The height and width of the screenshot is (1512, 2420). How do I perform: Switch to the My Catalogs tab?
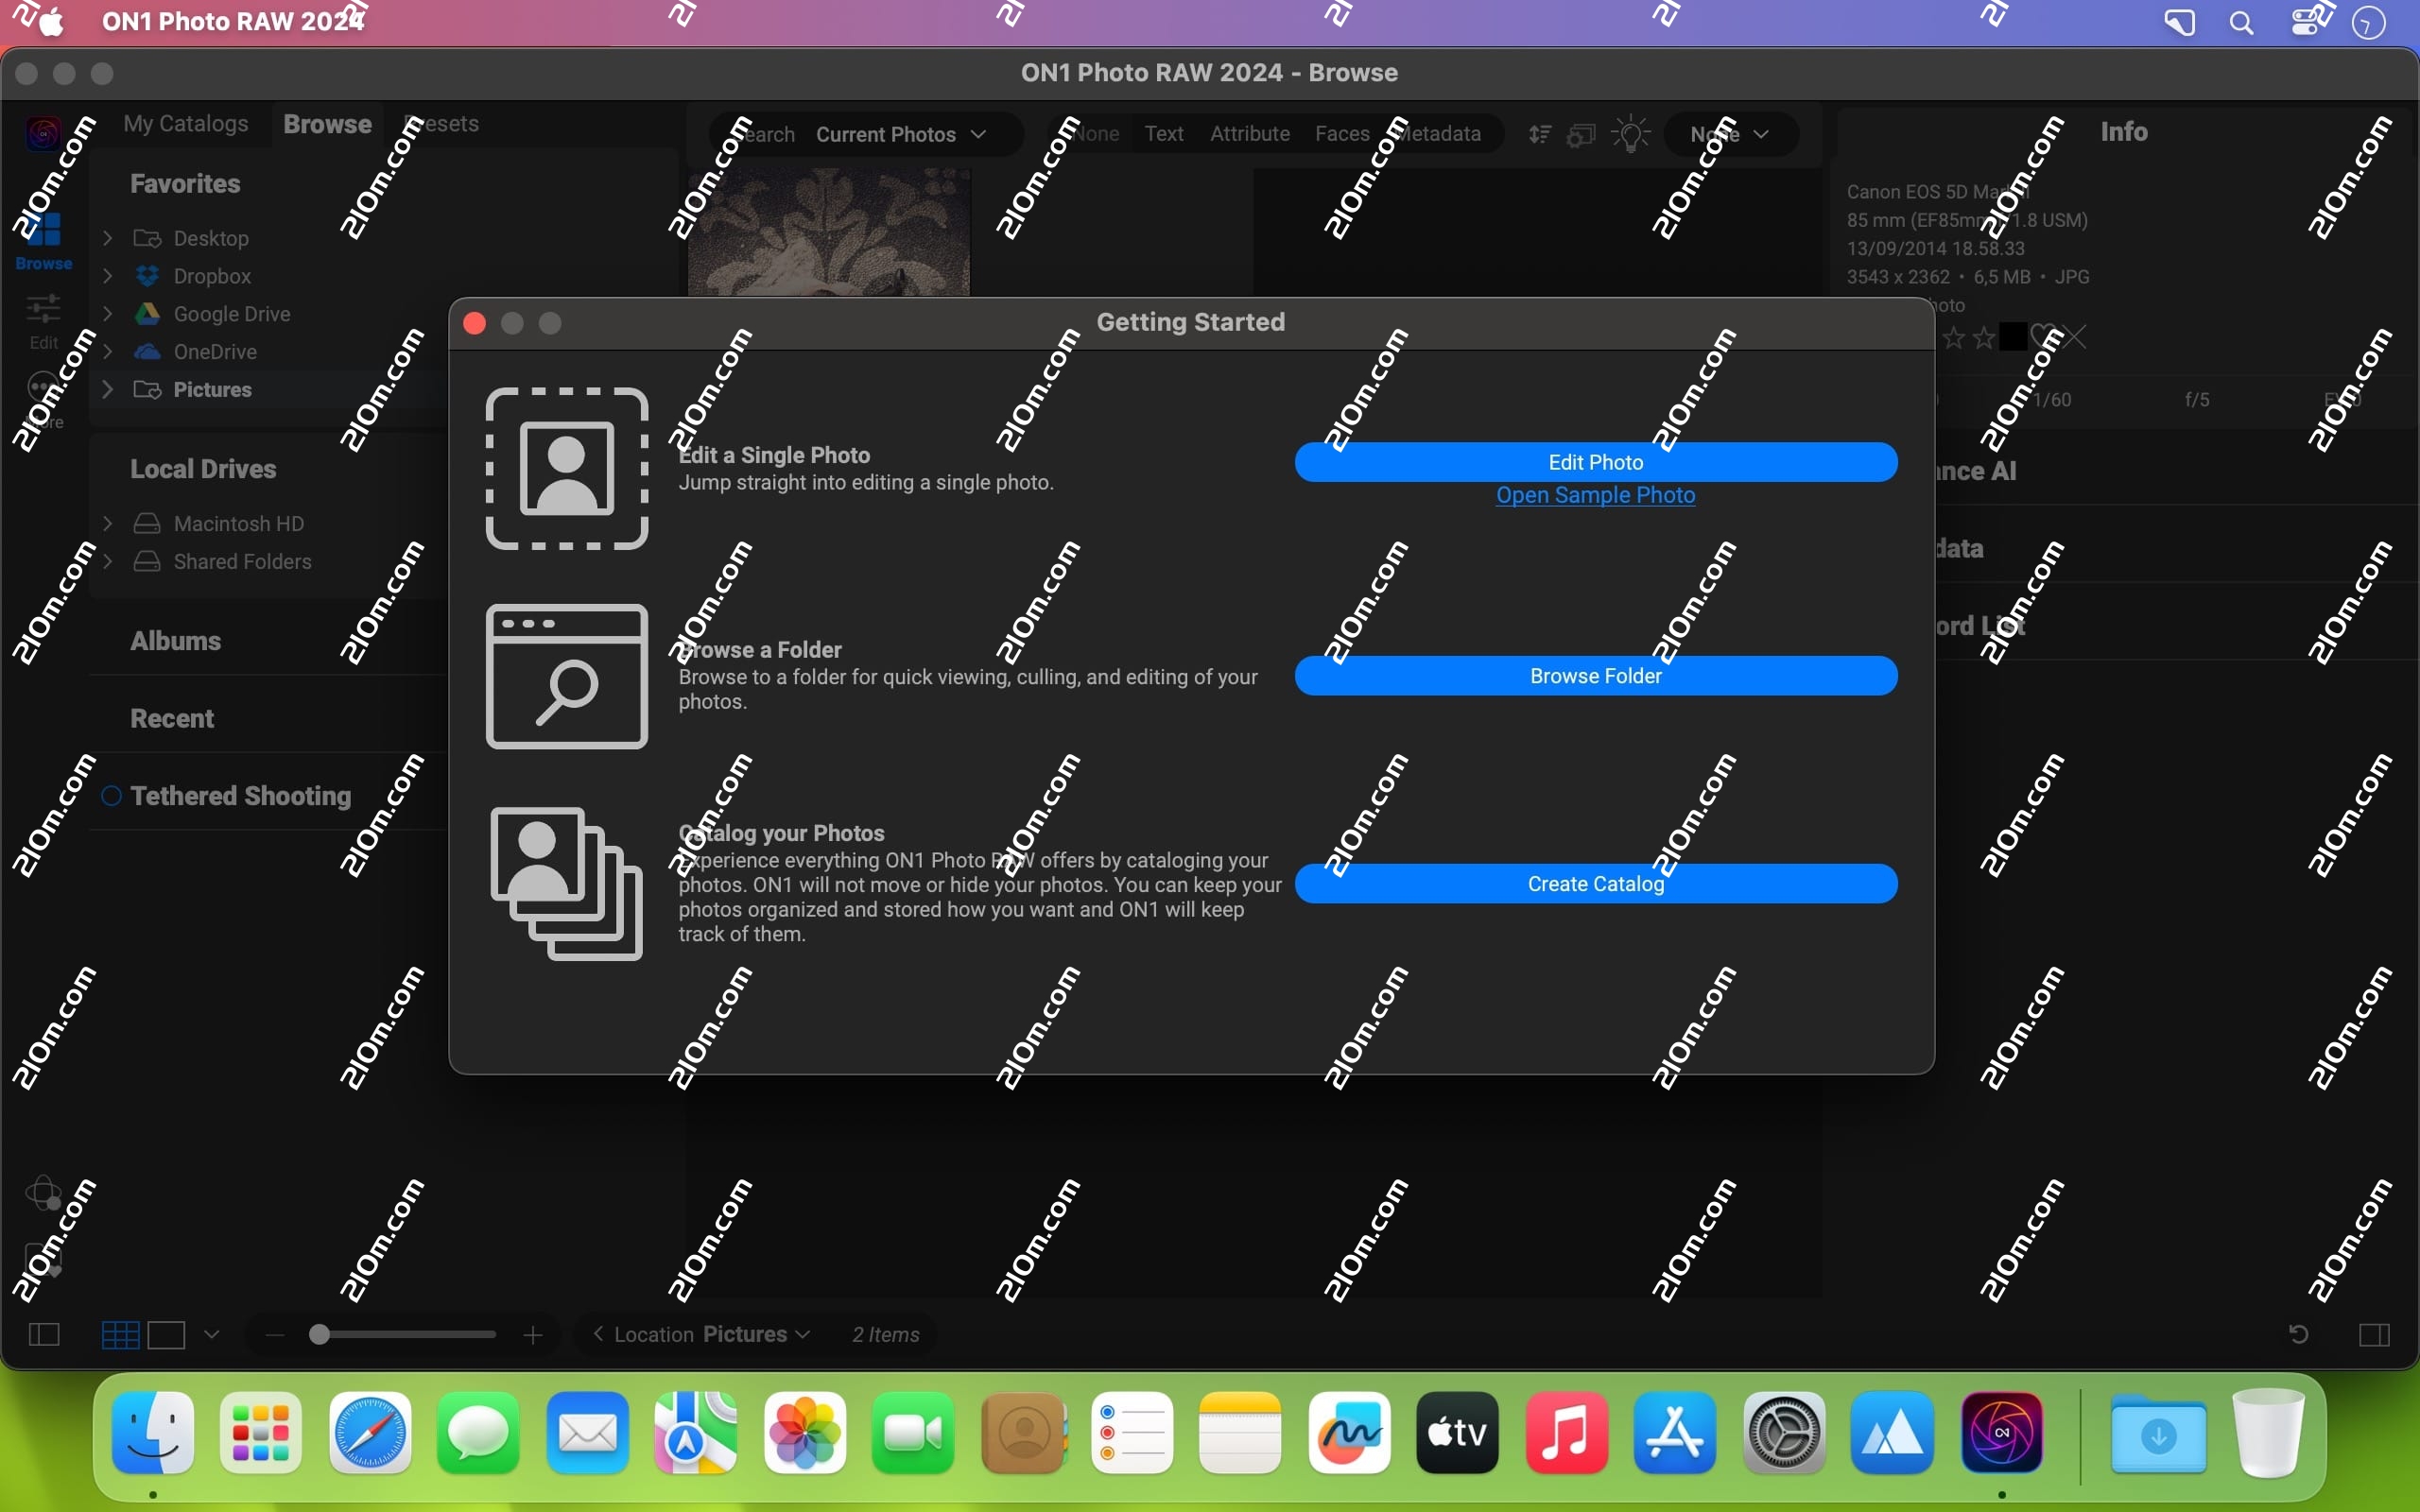[185, 123]
